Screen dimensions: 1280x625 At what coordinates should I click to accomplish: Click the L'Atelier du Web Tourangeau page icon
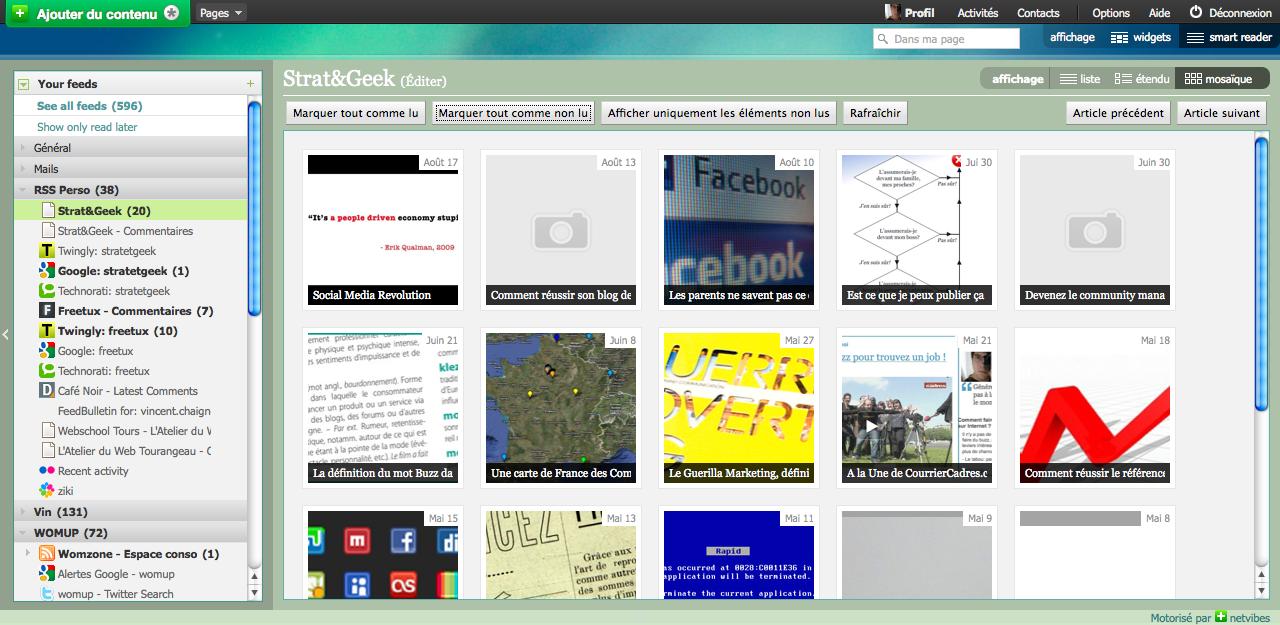(48, 451)
